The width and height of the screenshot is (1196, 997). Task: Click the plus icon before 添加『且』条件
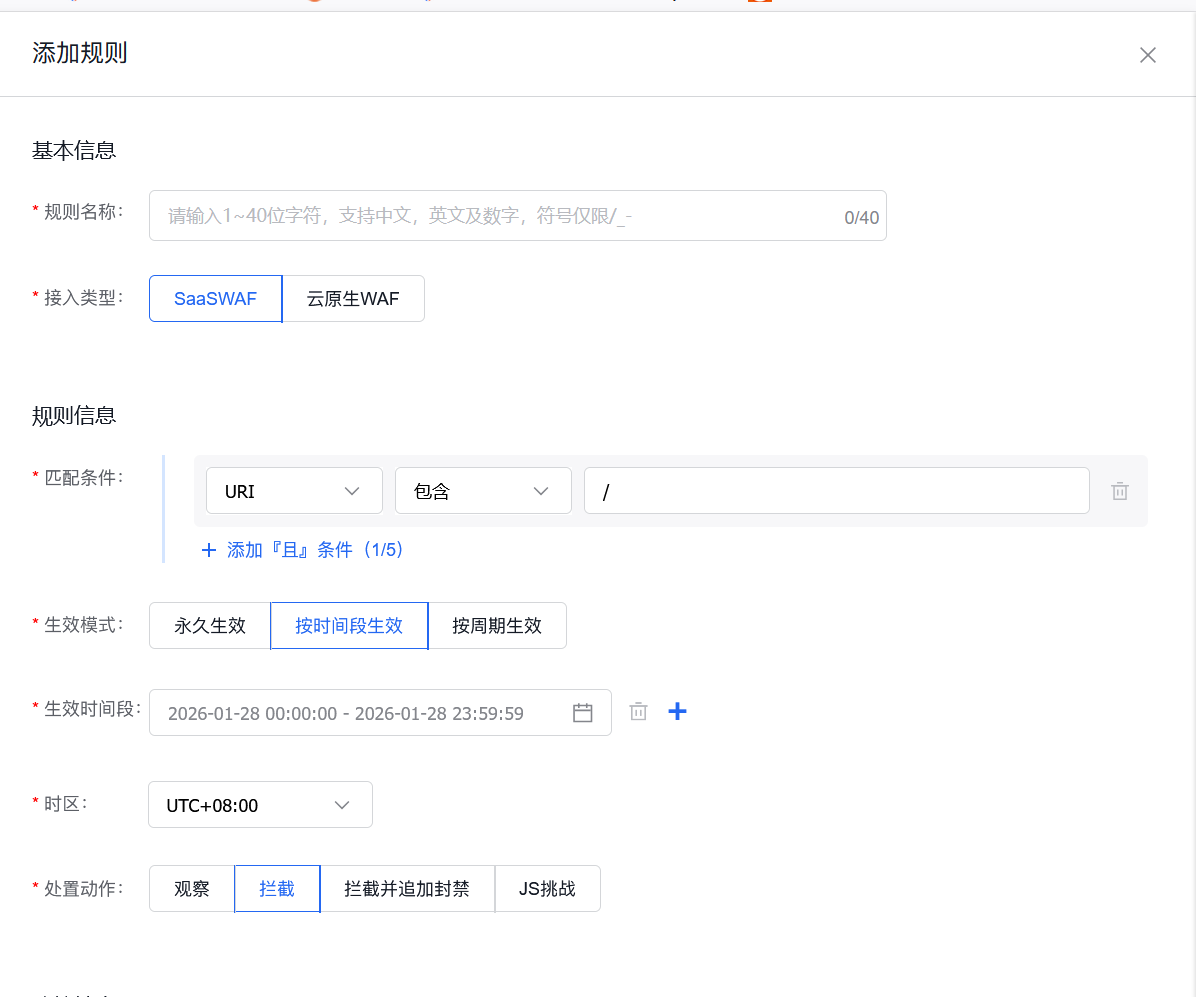click(x=208, y=549)
